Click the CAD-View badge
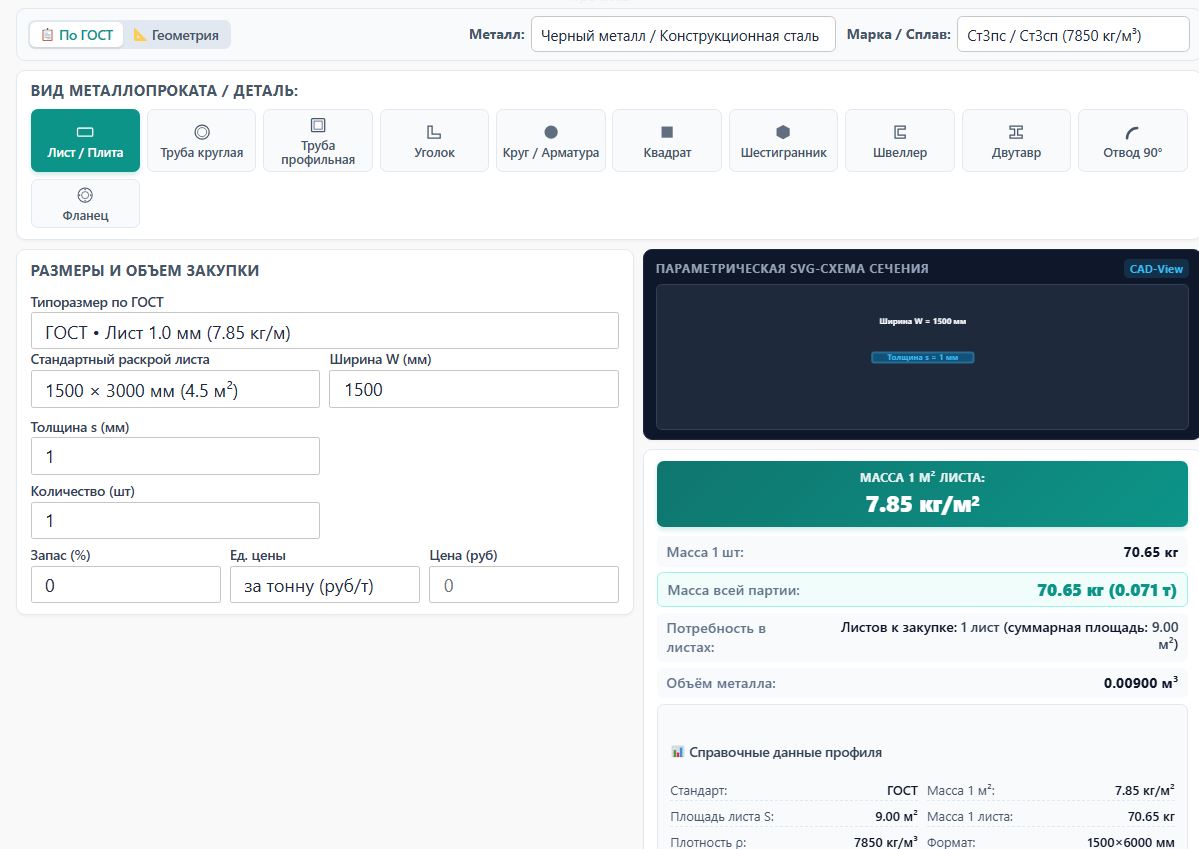 click(1155, 269)
